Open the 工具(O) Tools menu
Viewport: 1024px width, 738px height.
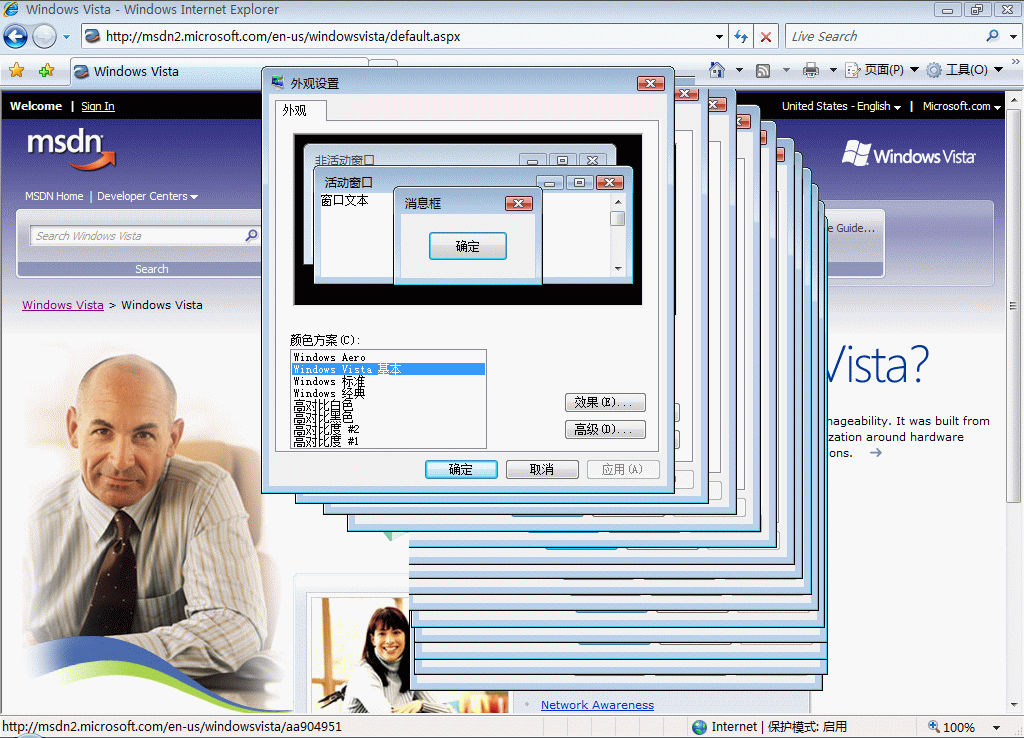(965, 70)
